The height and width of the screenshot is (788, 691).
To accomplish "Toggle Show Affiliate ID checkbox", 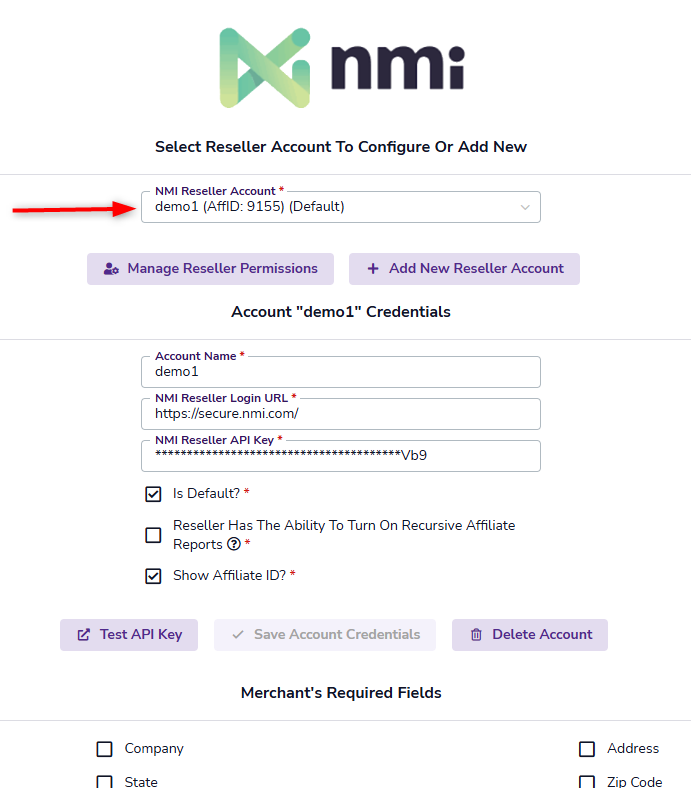I will tap(153, 576).
